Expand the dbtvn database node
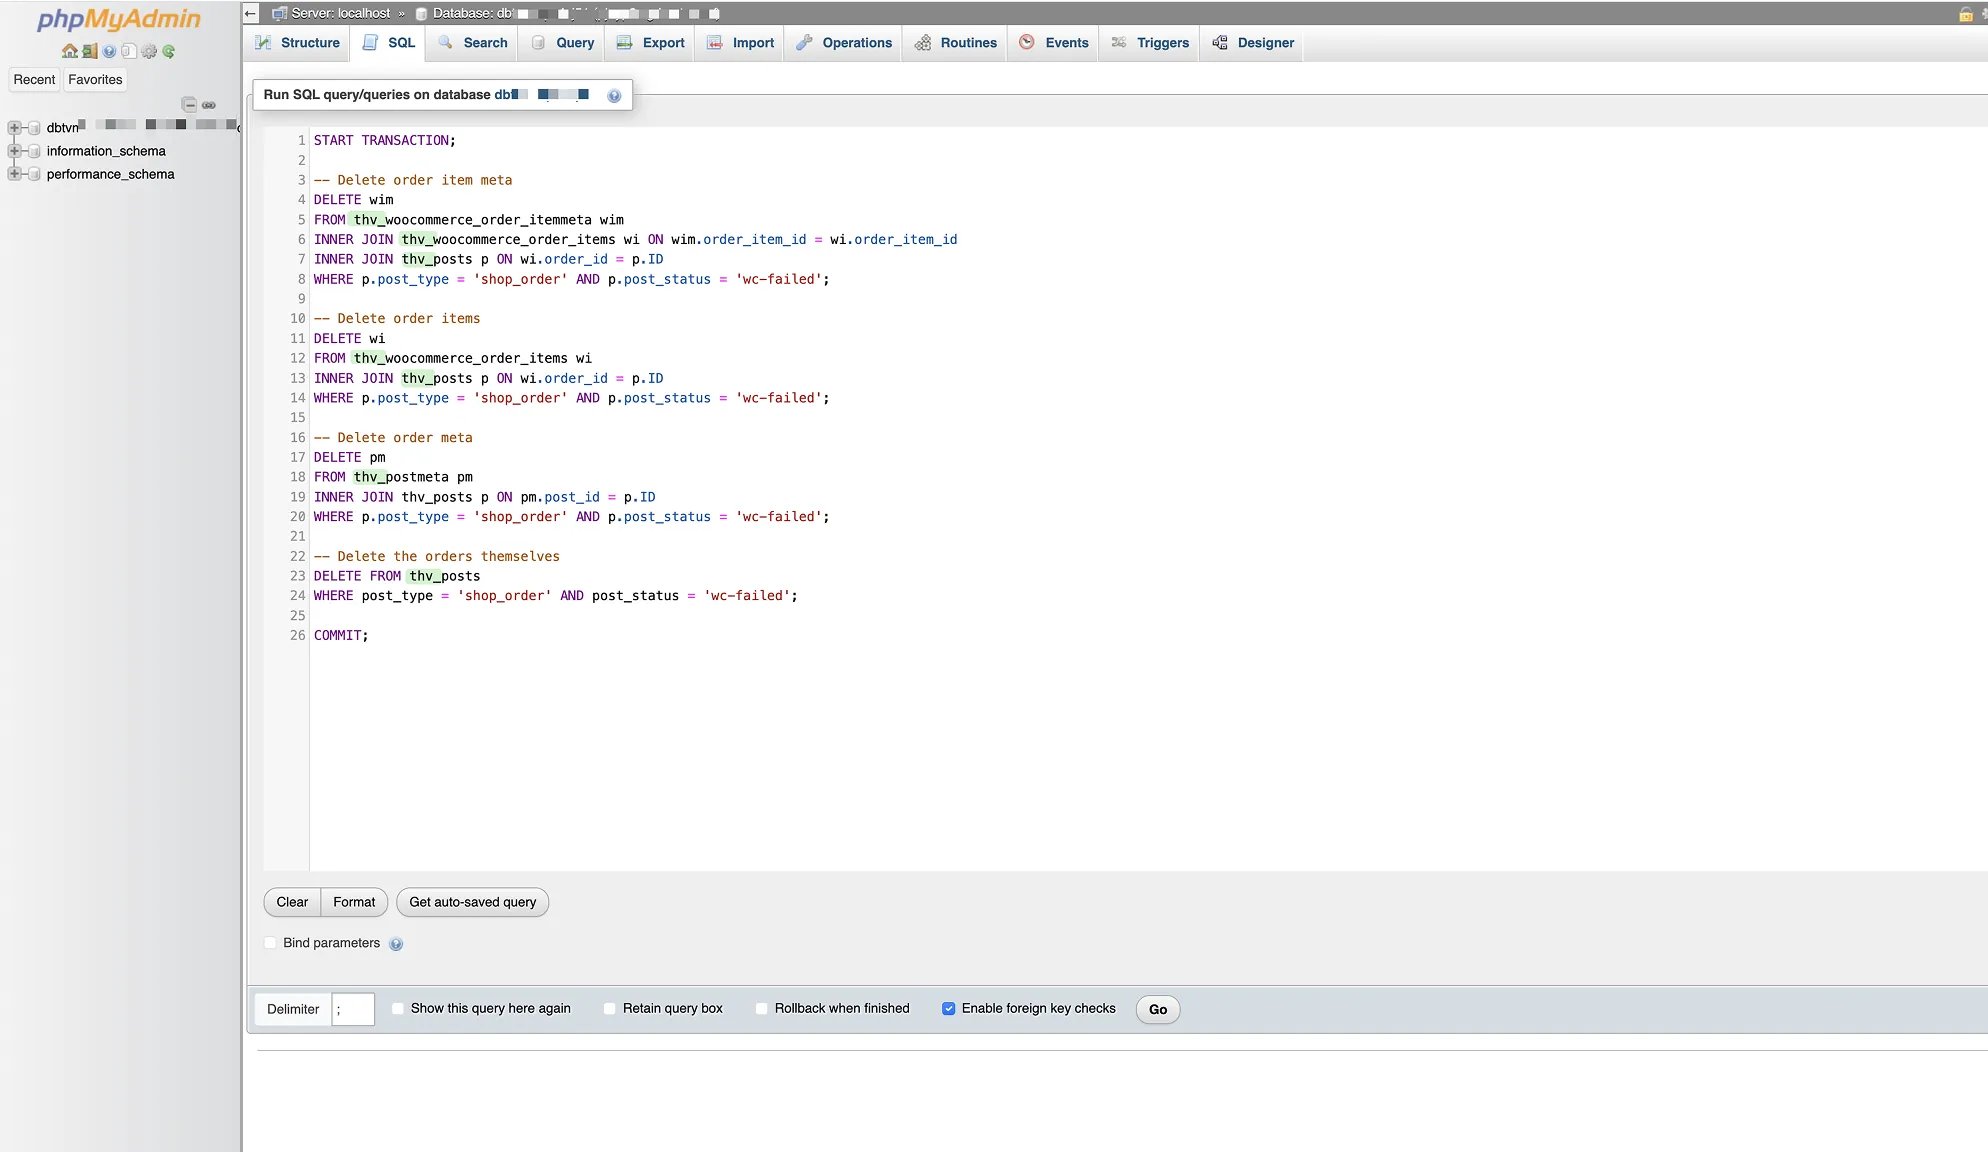 (x=14, y=128)
